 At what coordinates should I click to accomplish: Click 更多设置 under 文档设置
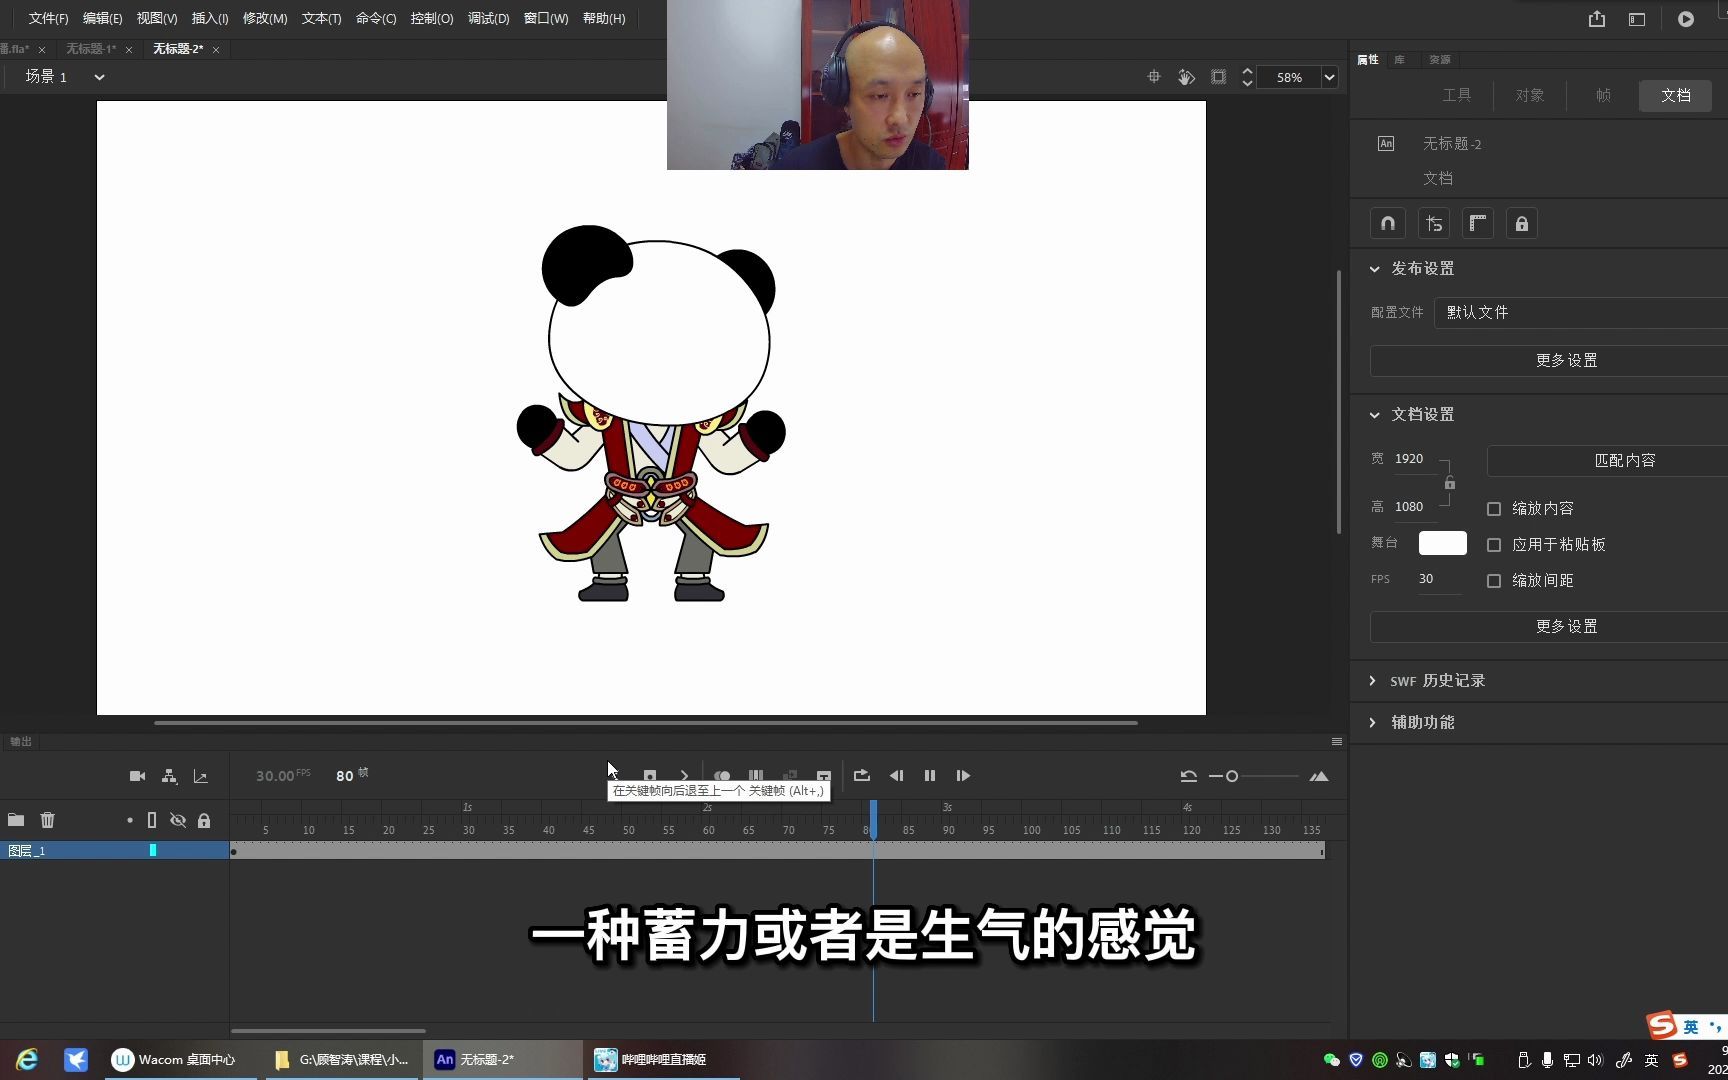click(x=1549, y=627)
